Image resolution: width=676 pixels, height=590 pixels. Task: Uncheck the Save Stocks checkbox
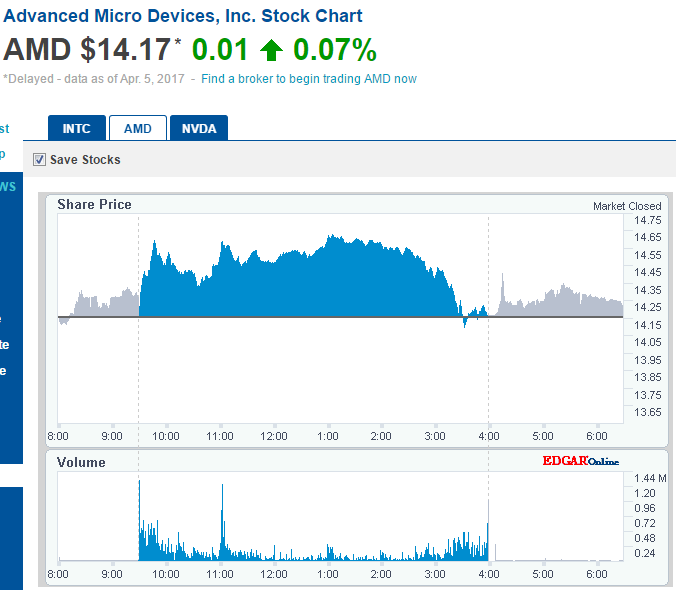40,160
